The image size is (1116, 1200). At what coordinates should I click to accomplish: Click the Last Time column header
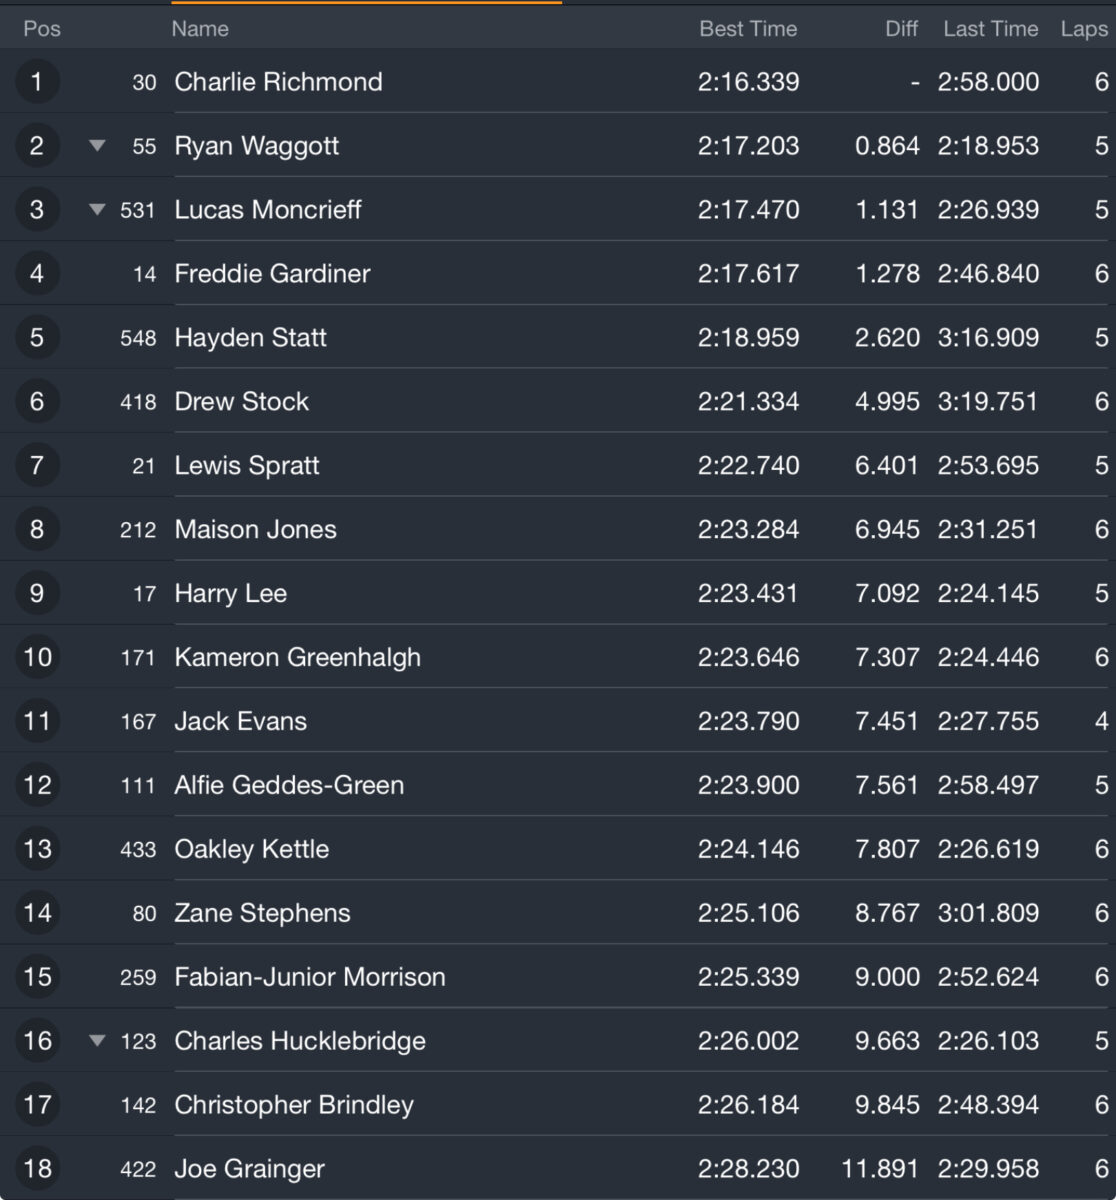click(990, 29)
